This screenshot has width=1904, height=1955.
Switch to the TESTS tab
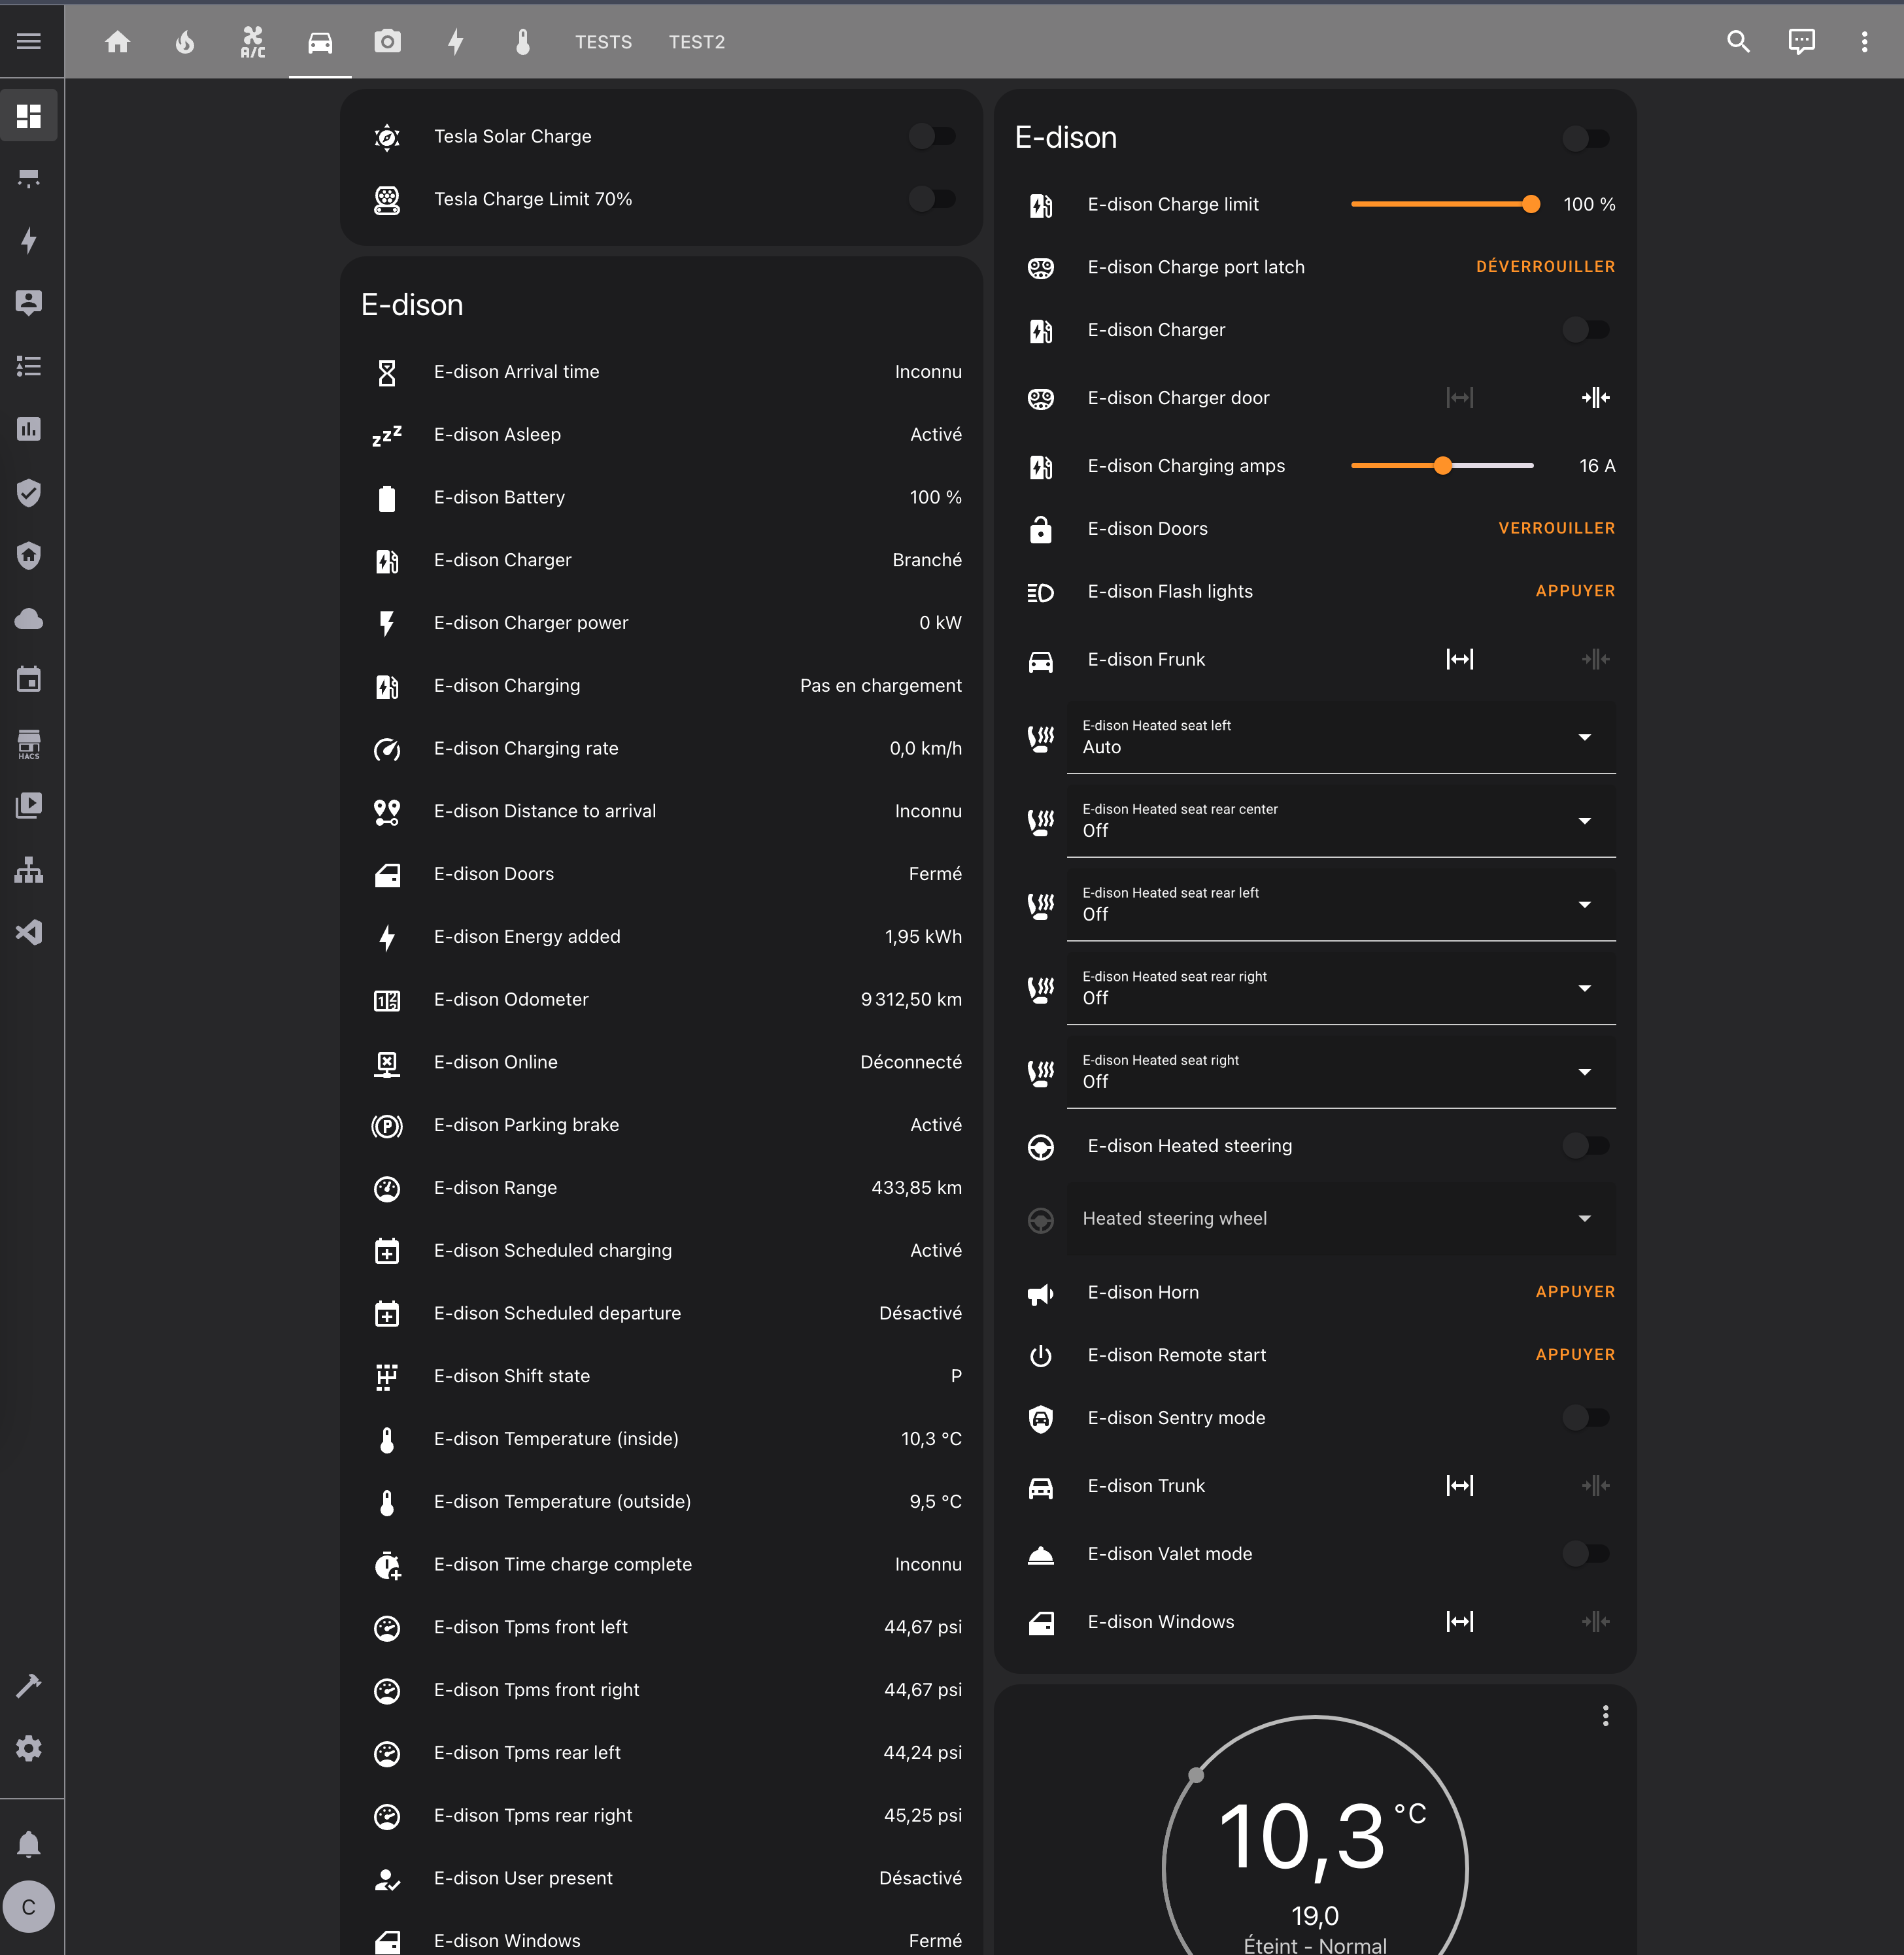point(603,42)
